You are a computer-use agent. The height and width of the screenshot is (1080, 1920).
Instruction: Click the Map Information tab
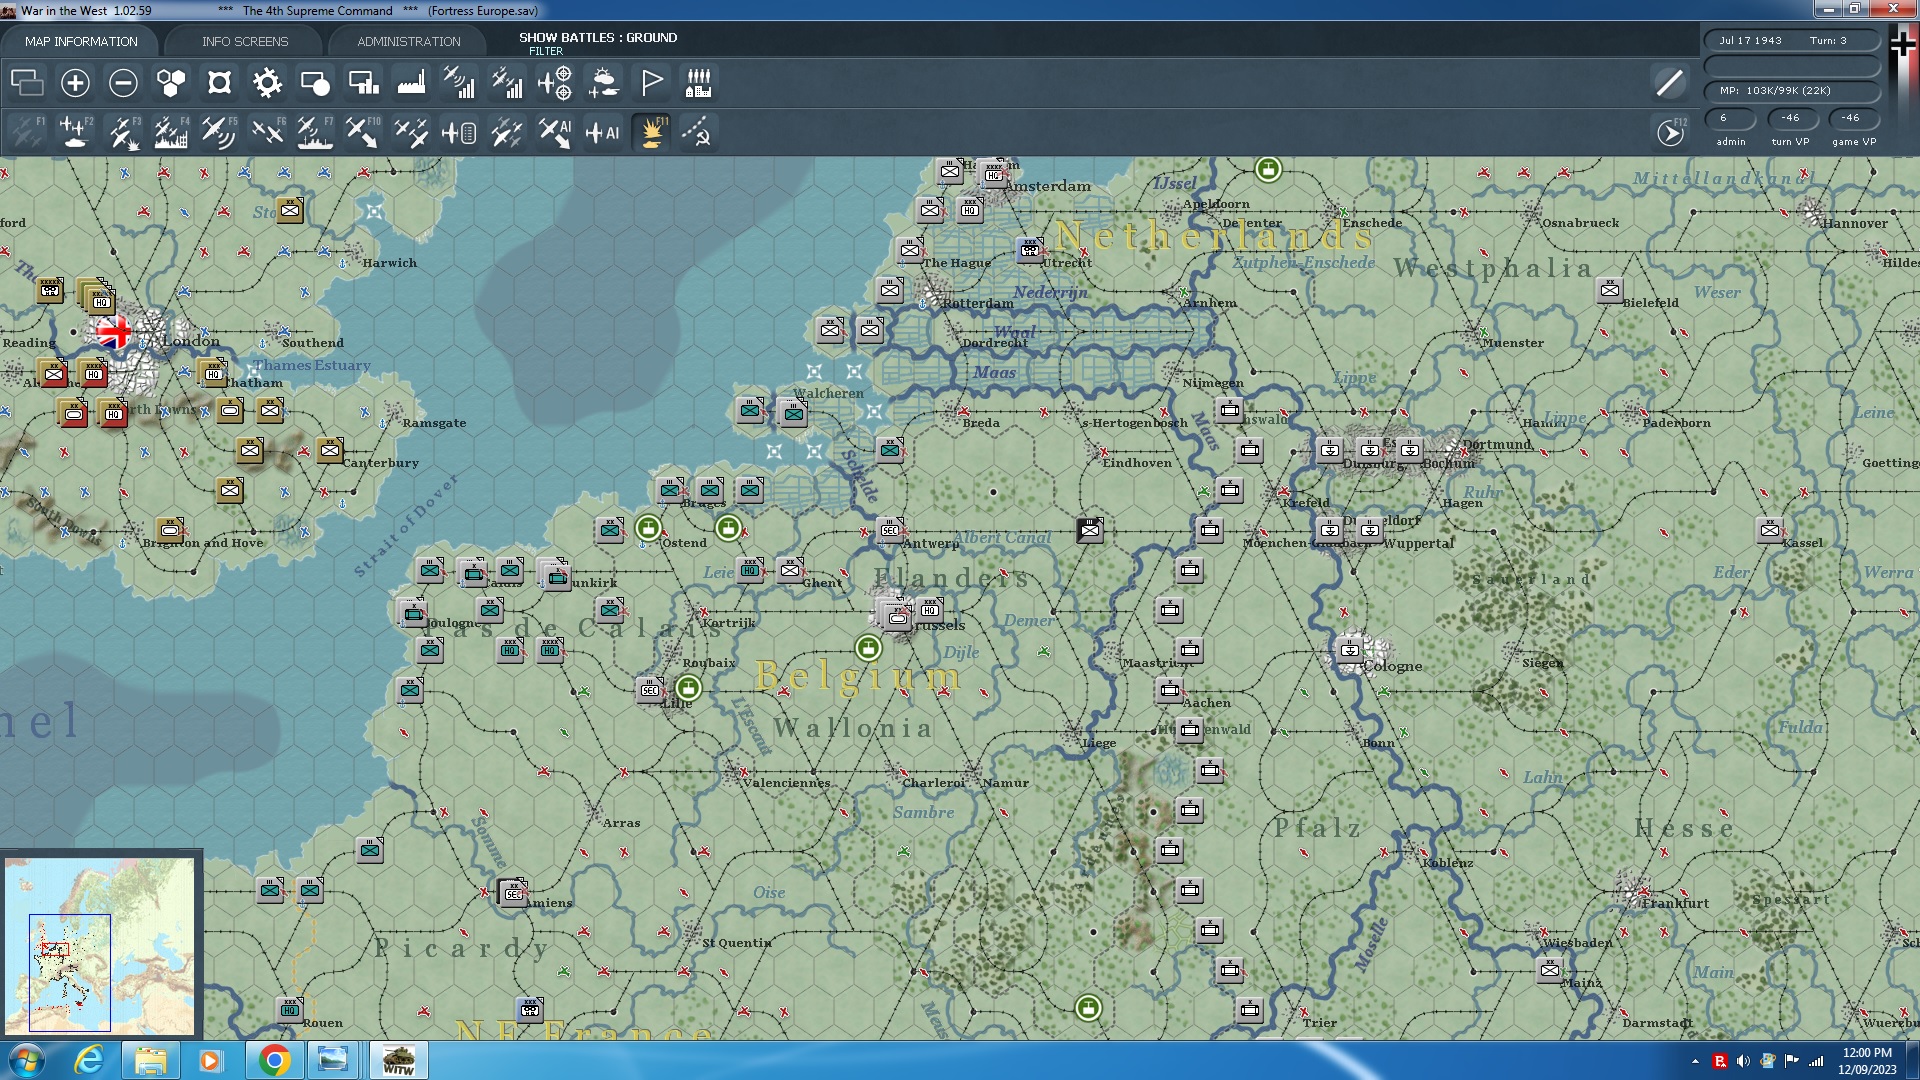(81, 41)
